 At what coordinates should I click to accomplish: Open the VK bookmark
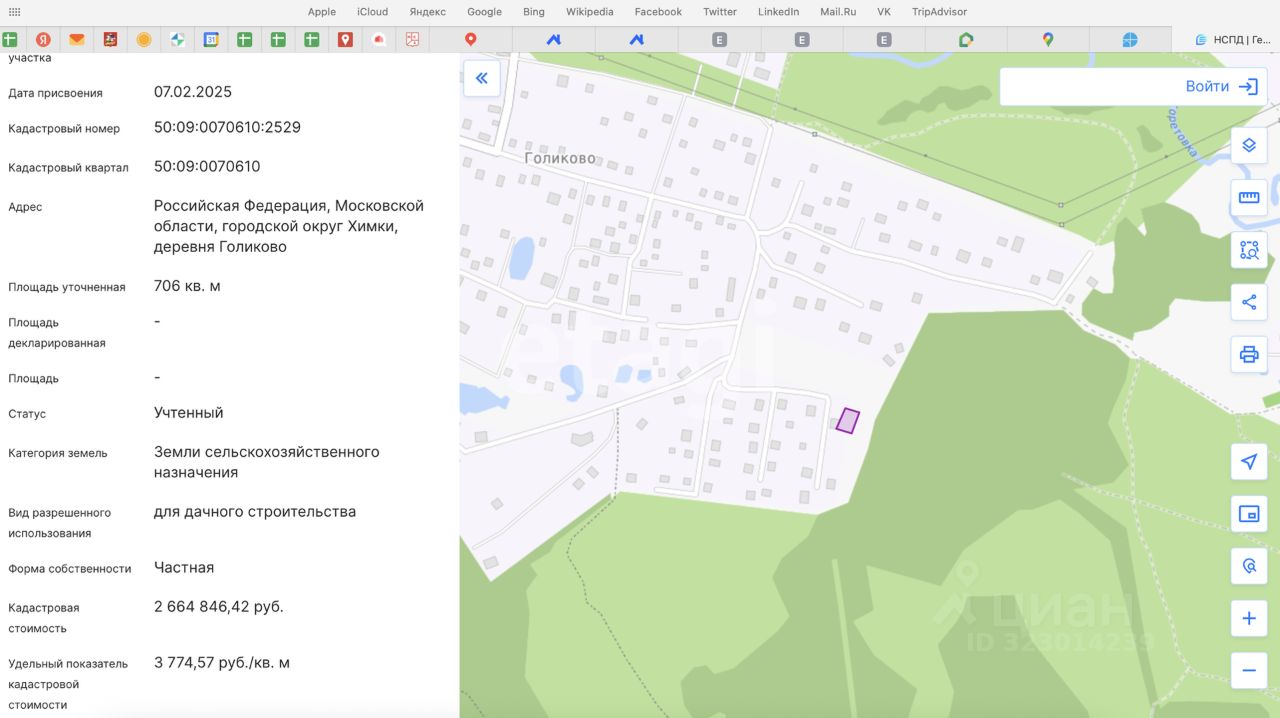click(x=884, y=12)
